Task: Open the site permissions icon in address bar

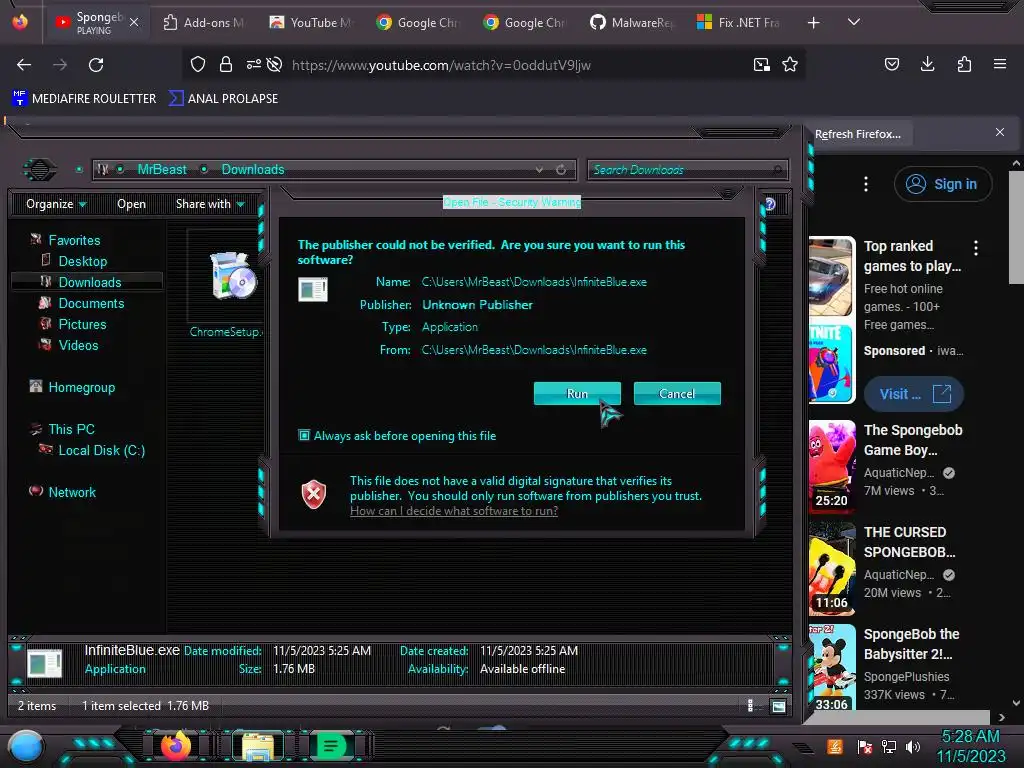Action: pyautogui.click(x=253, y=64)
